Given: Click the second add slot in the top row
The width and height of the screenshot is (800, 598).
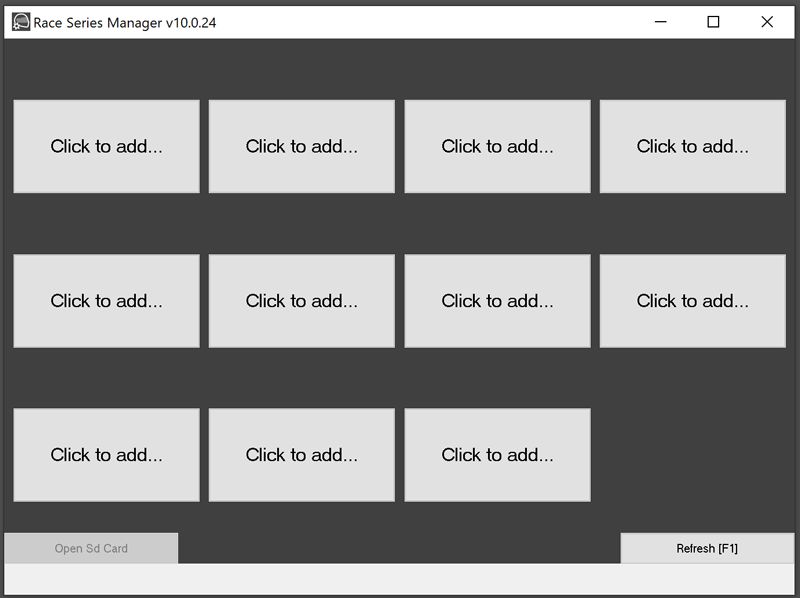Looking at the screenshot, I should pyautogui.click(x=301, y=145).
